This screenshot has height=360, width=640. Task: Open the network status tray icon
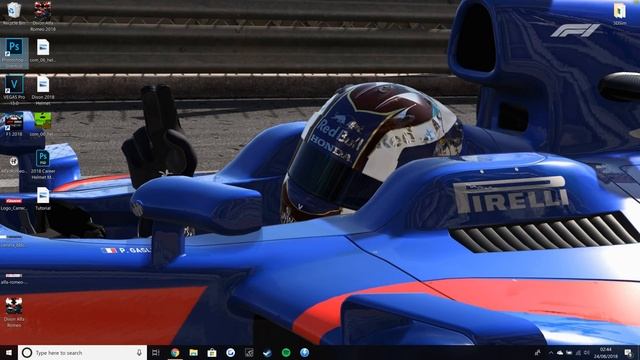pyautogui.click(x=578, y=353)
